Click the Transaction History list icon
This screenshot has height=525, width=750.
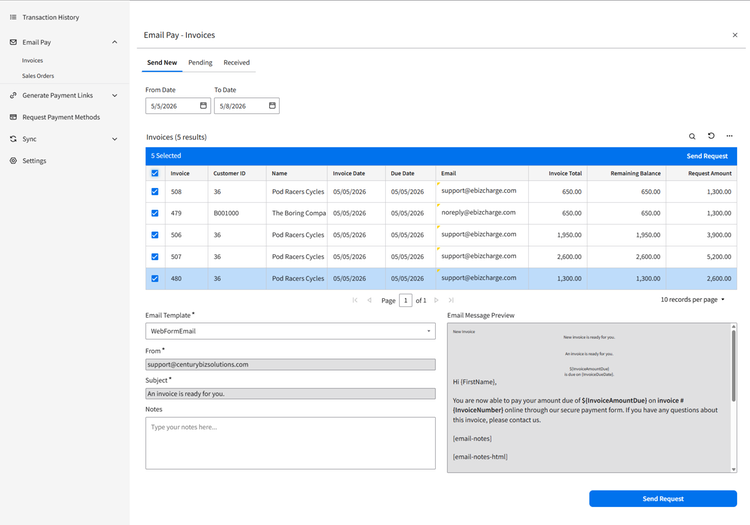[x=13, y=17]
